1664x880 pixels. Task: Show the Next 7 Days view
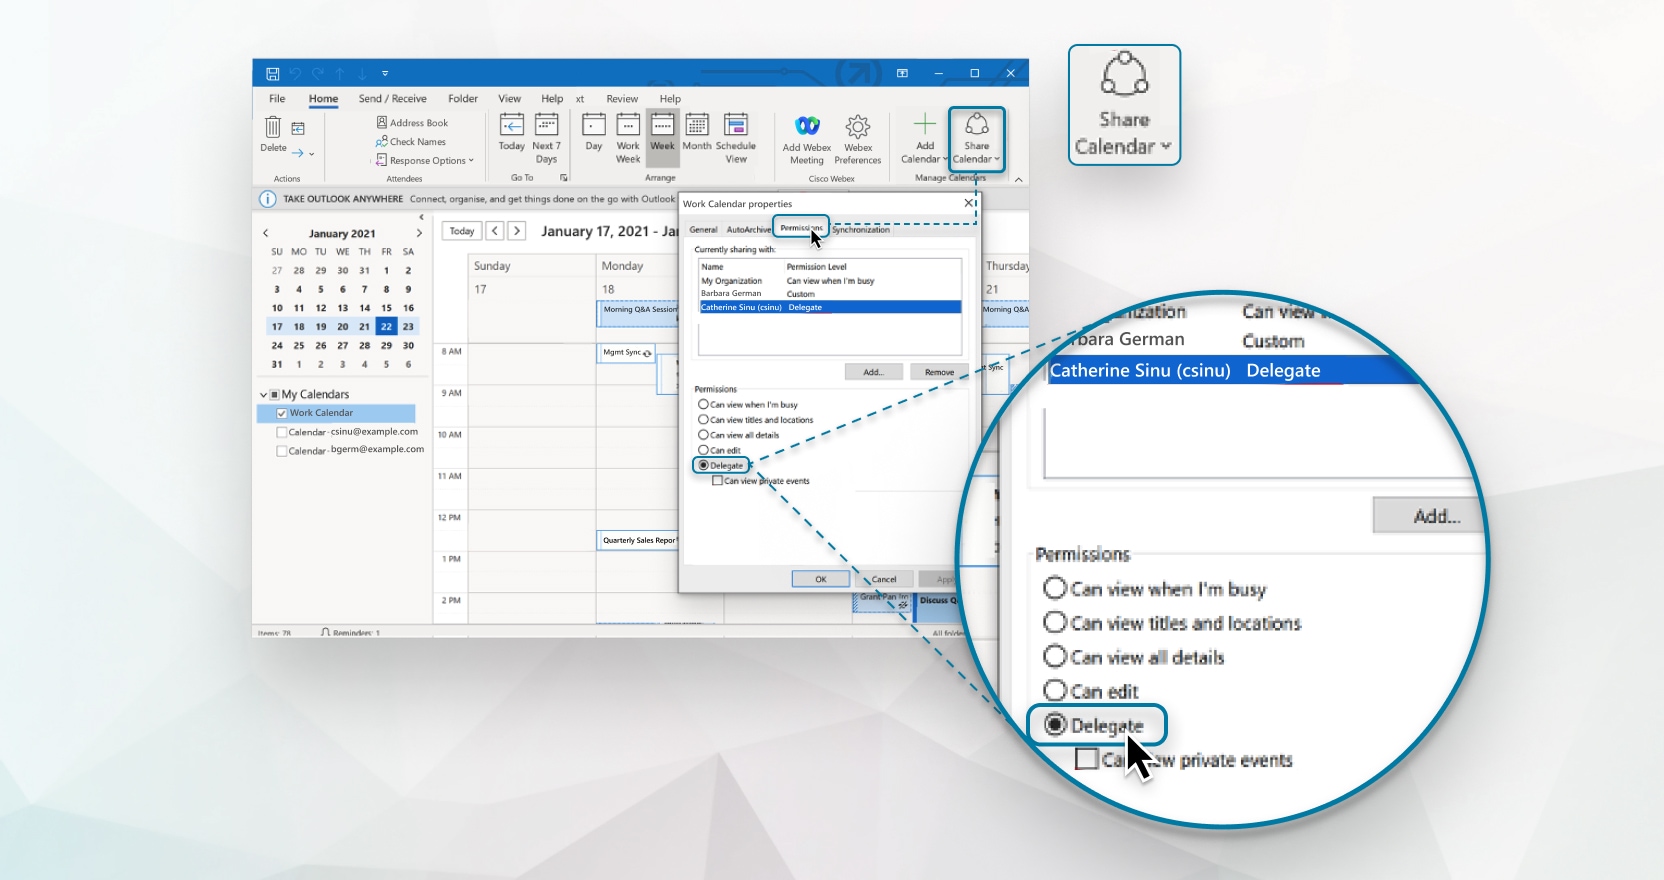click(546, 138)
